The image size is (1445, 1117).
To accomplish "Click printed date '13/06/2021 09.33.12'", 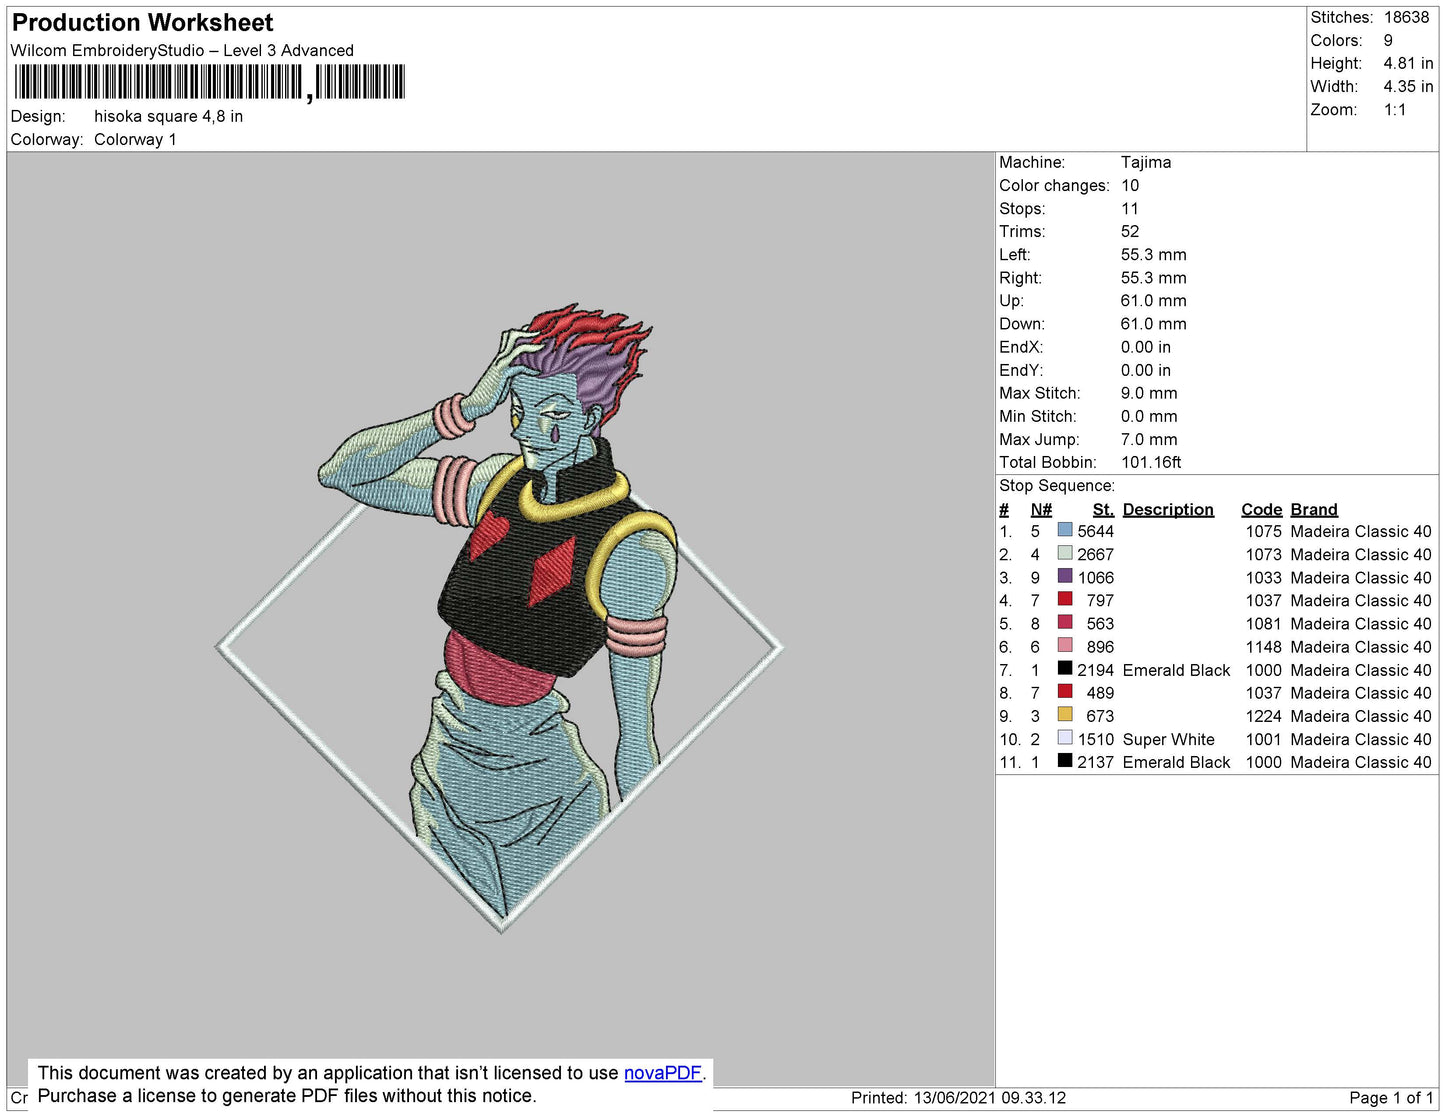I will pos(990,1097).
